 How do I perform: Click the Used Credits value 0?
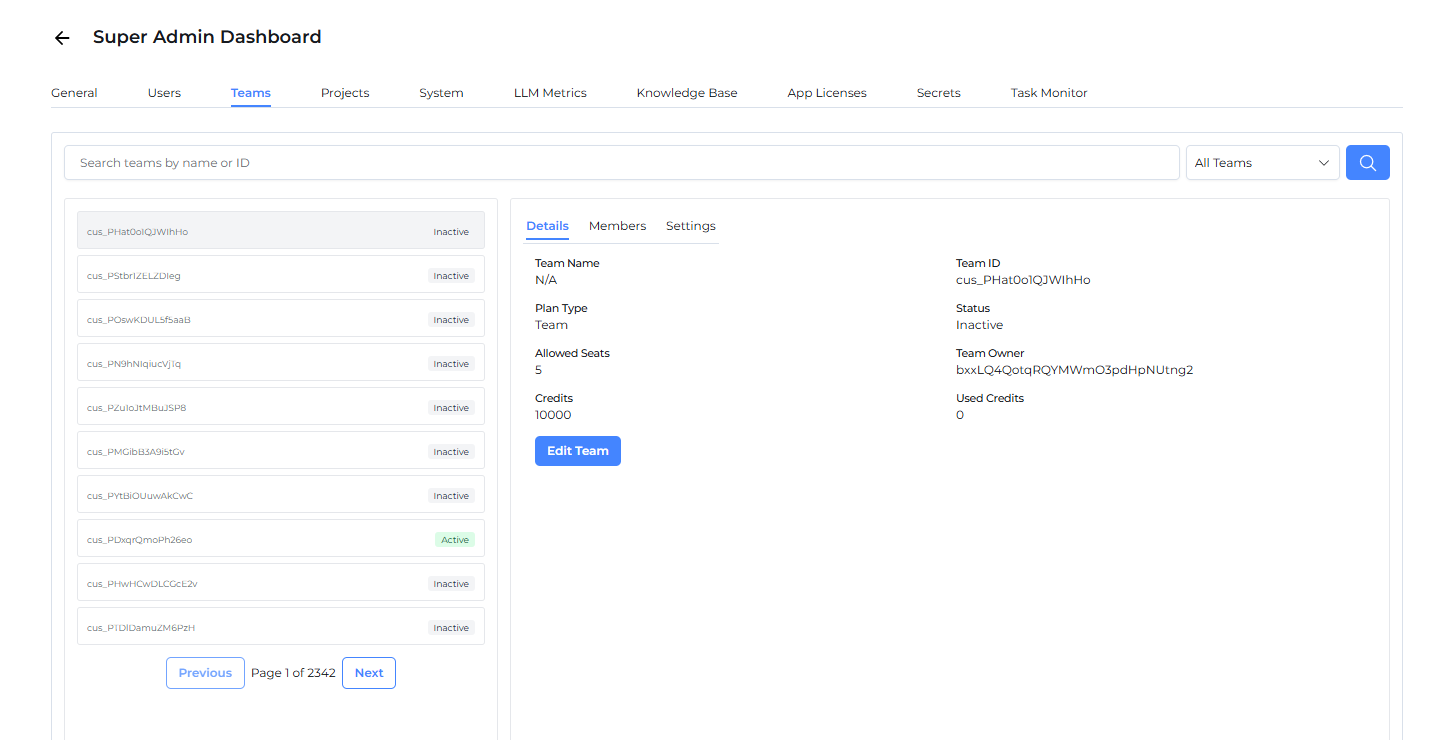click(960, 415)
